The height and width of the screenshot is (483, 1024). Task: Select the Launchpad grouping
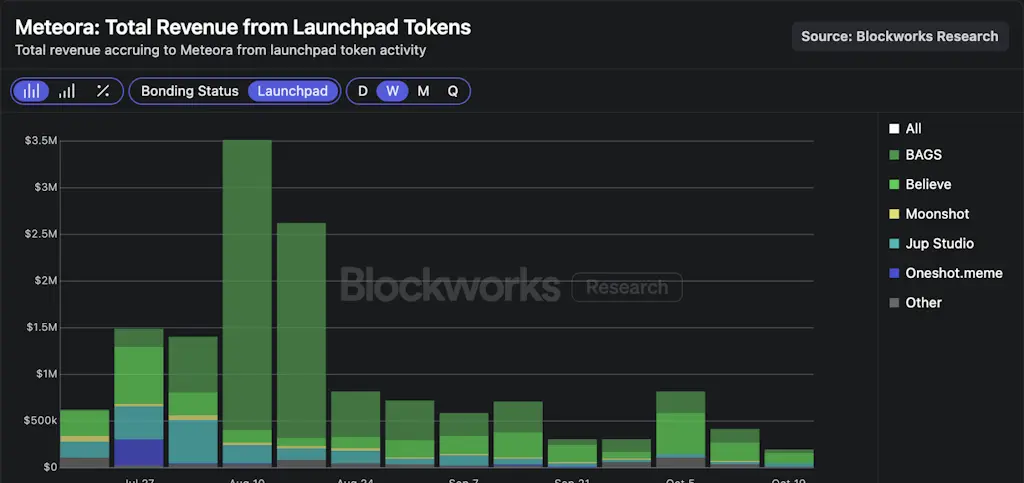[293, 91]
